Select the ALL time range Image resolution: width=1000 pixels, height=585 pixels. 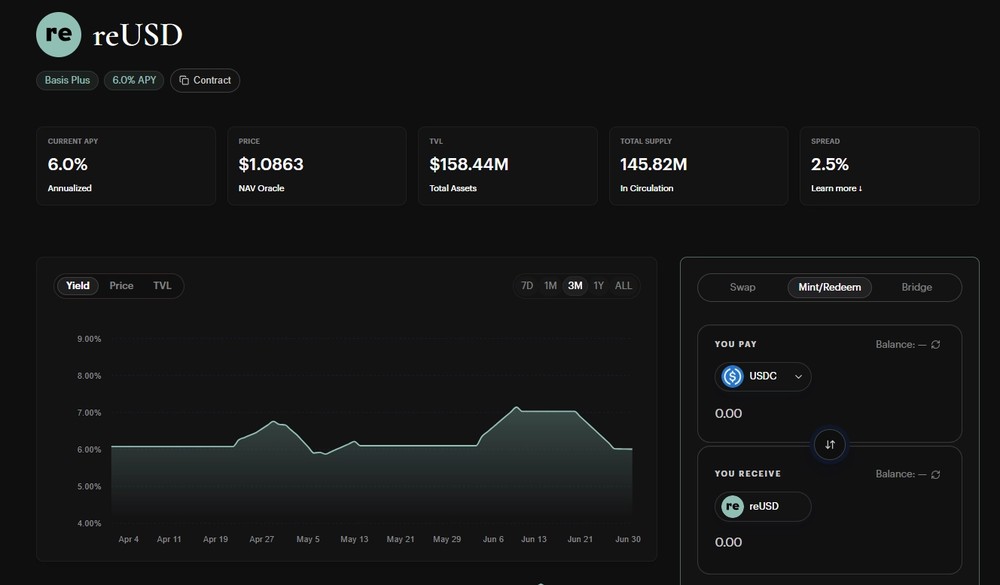[x=623, y=286]
